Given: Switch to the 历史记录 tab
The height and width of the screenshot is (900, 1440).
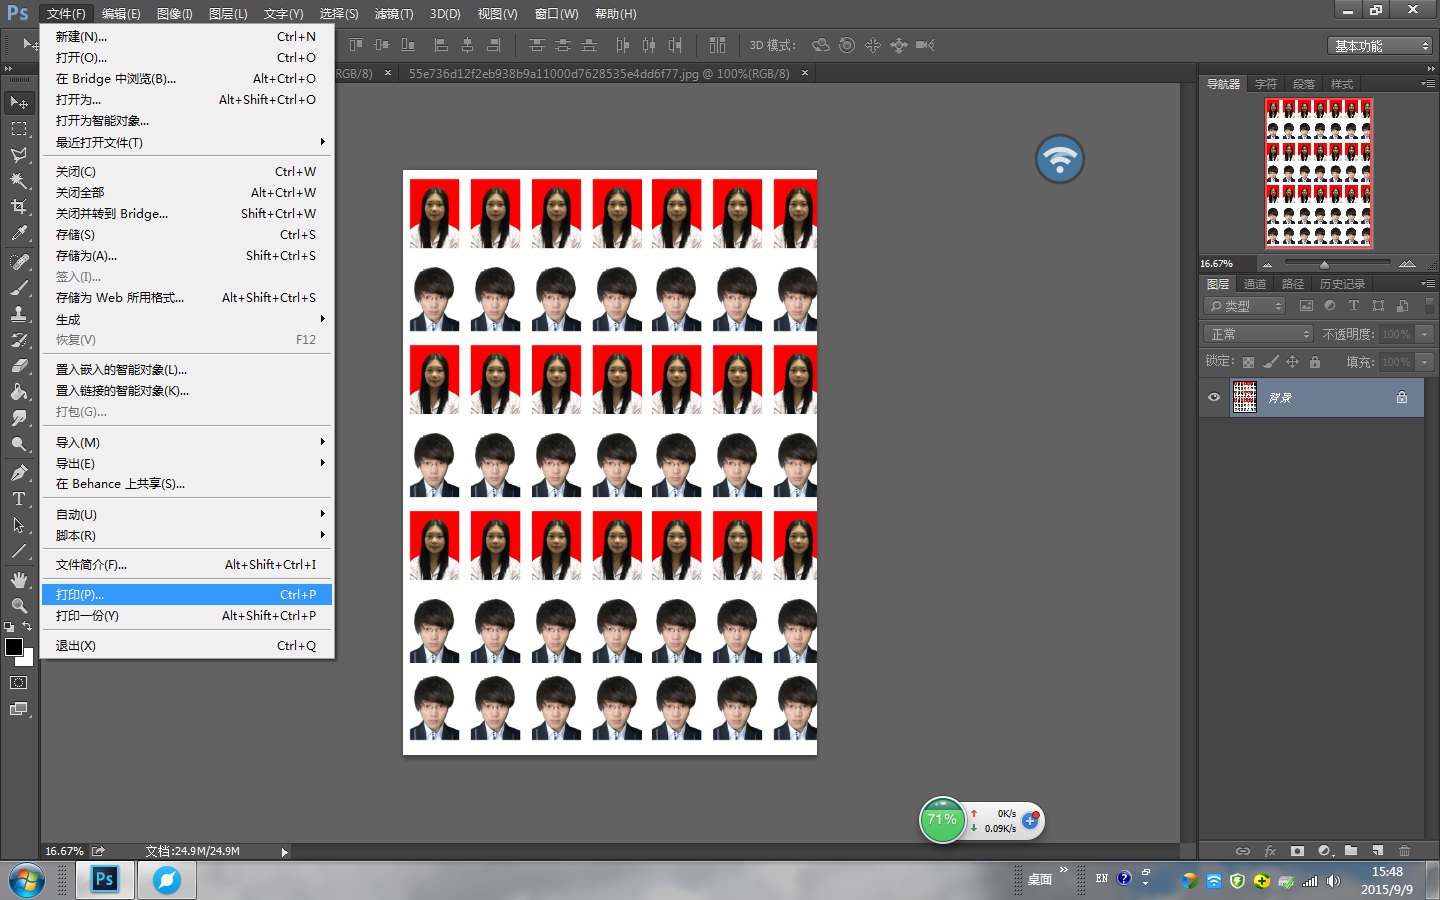Looking at the screenshot, I should tap(1342, 284).
